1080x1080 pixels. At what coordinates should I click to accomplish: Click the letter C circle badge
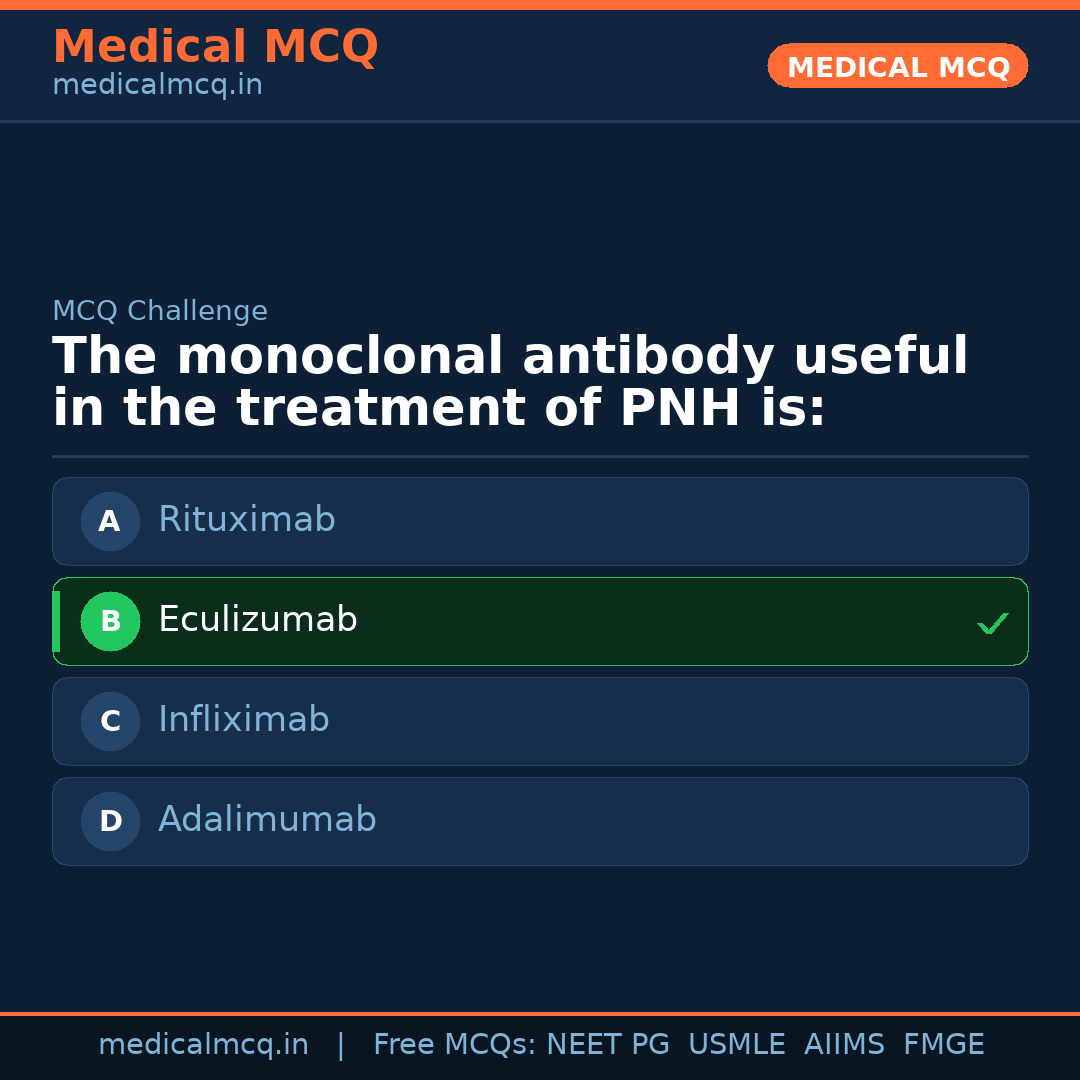110,721
